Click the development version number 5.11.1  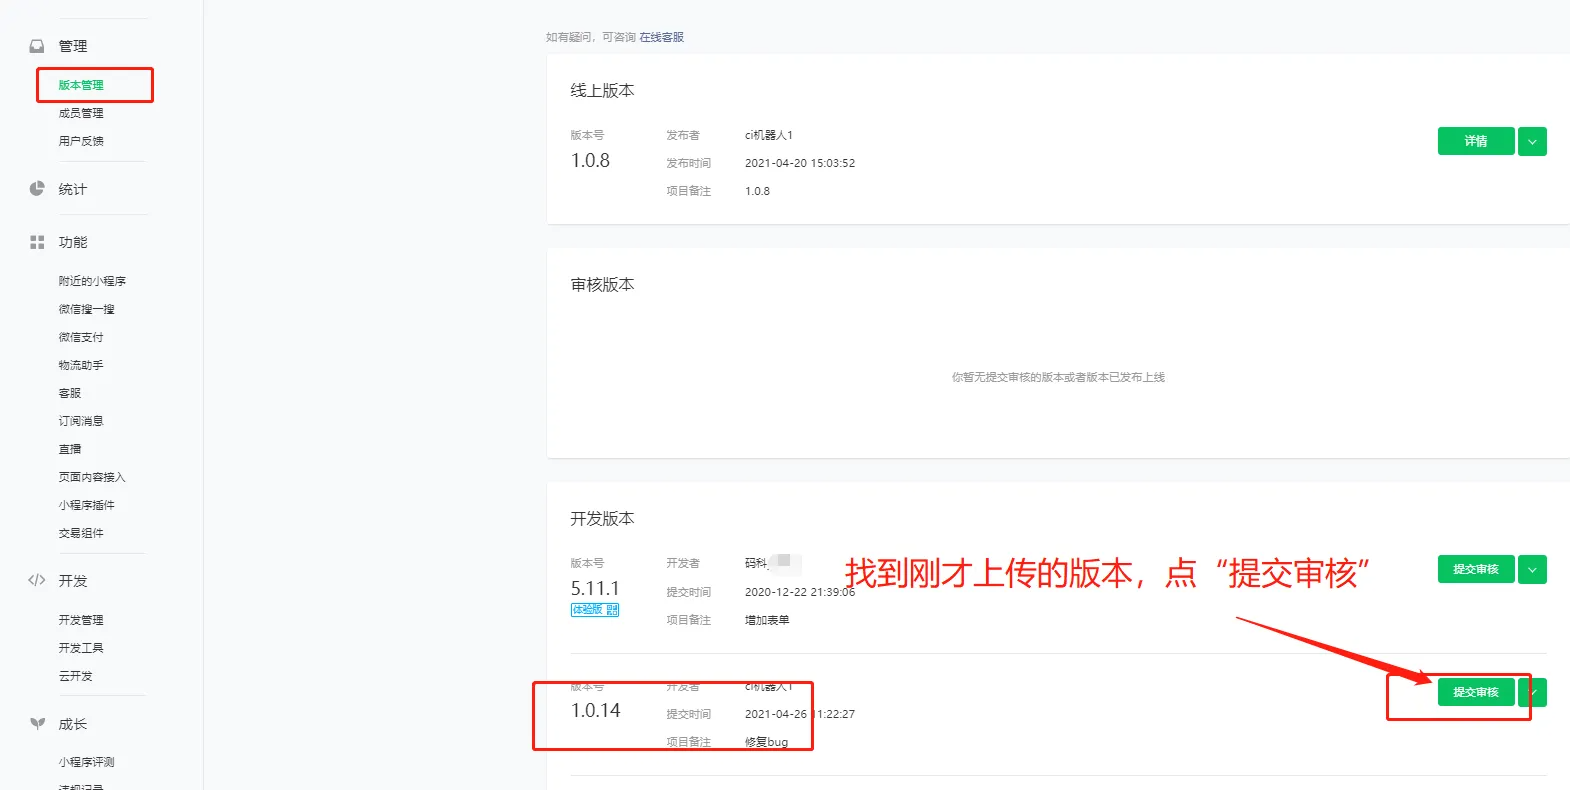click(595, 588)
